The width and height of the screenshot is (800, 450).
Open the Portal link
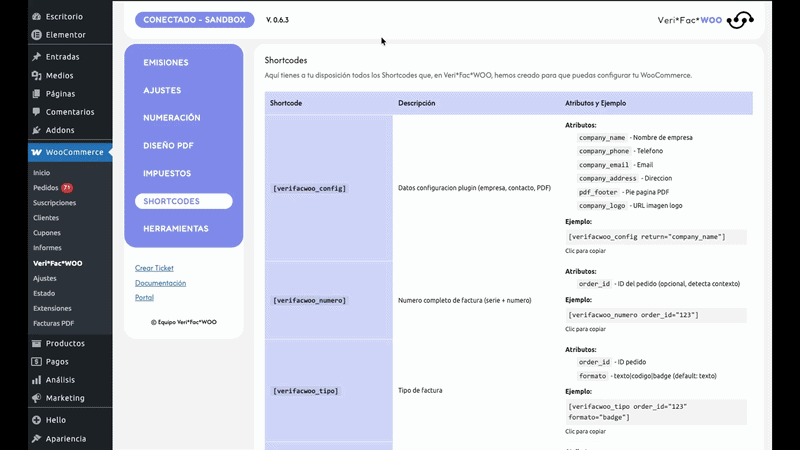(144, 297)
